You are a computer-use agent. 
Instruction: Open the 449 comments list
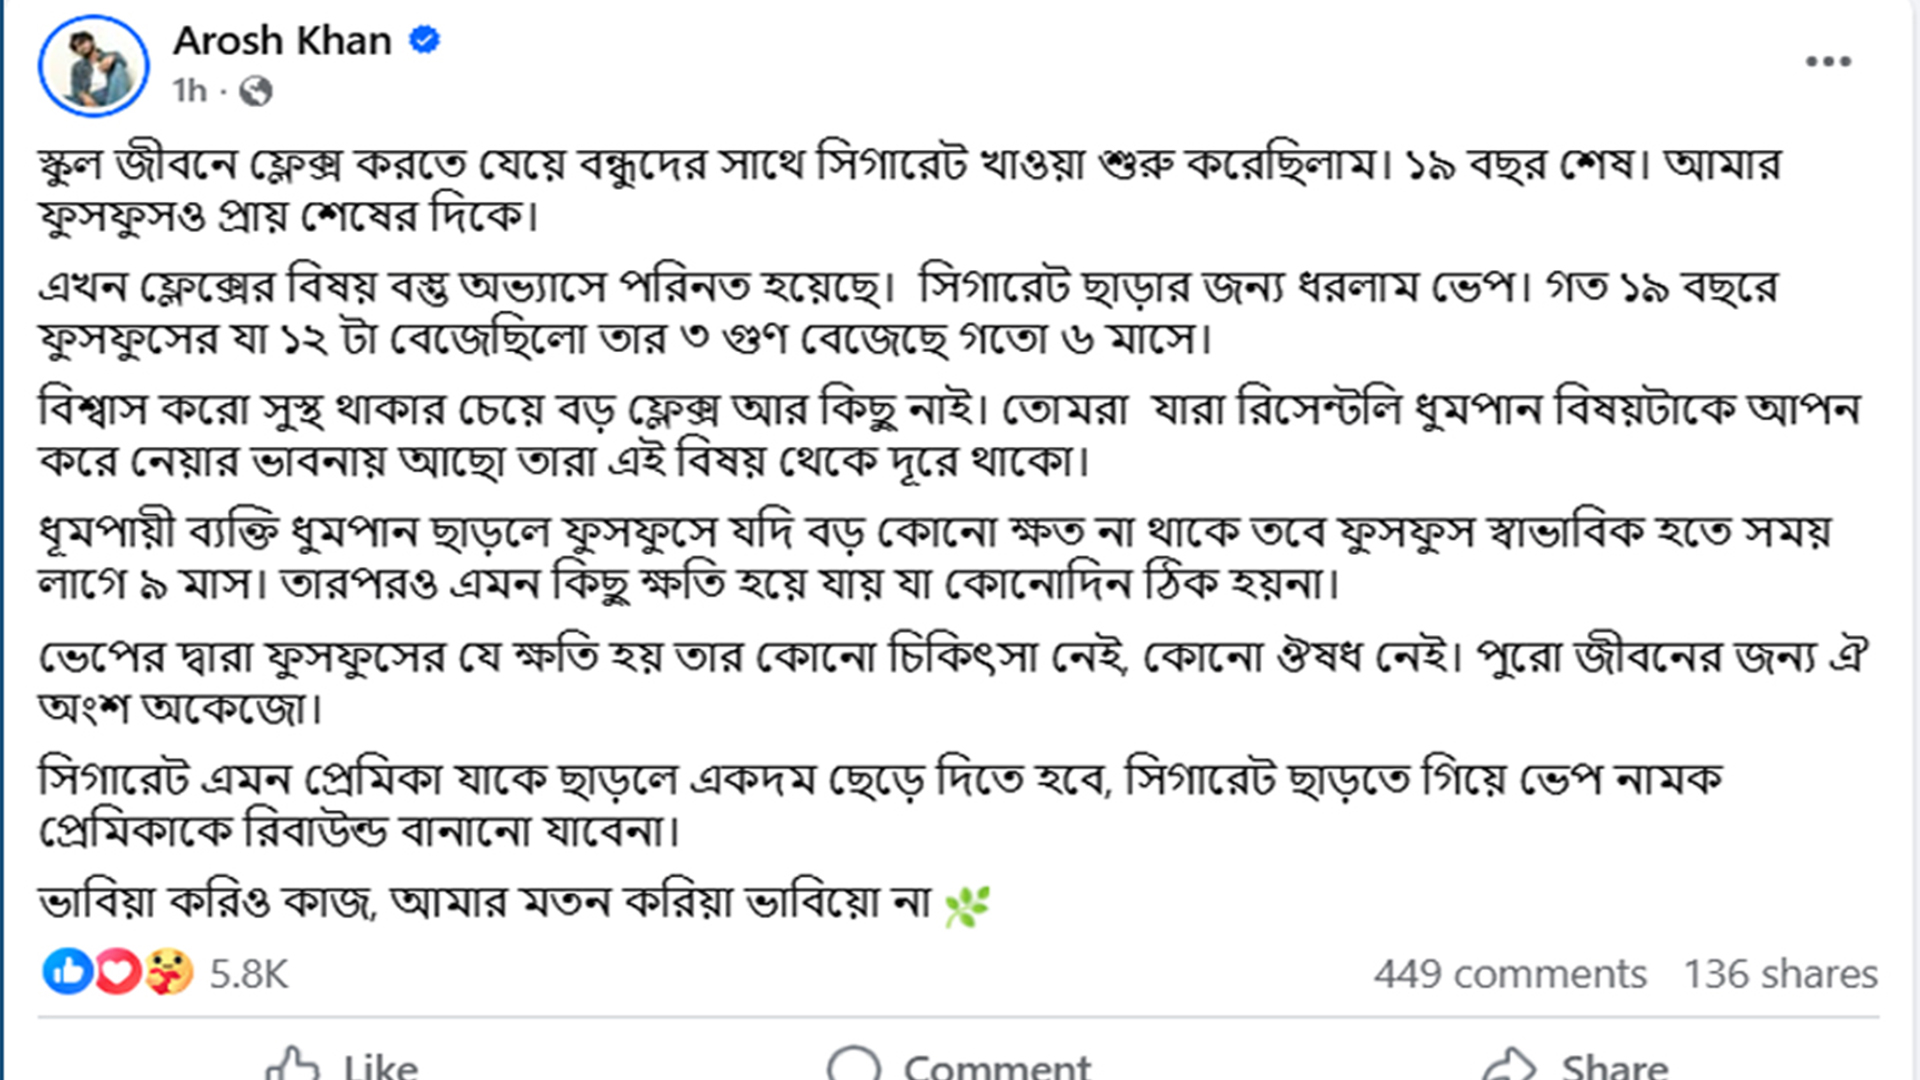(x=1509, y=974)
